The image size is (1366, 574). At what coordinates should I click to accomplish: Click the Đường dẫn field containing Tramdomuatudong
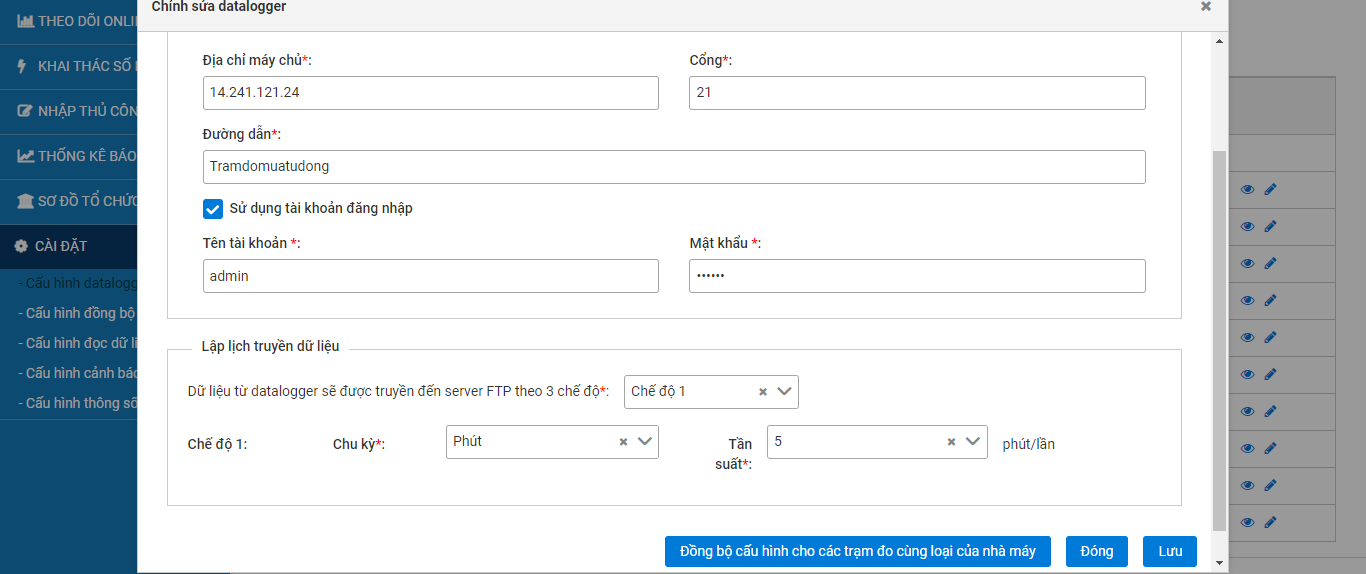[673, 167]
